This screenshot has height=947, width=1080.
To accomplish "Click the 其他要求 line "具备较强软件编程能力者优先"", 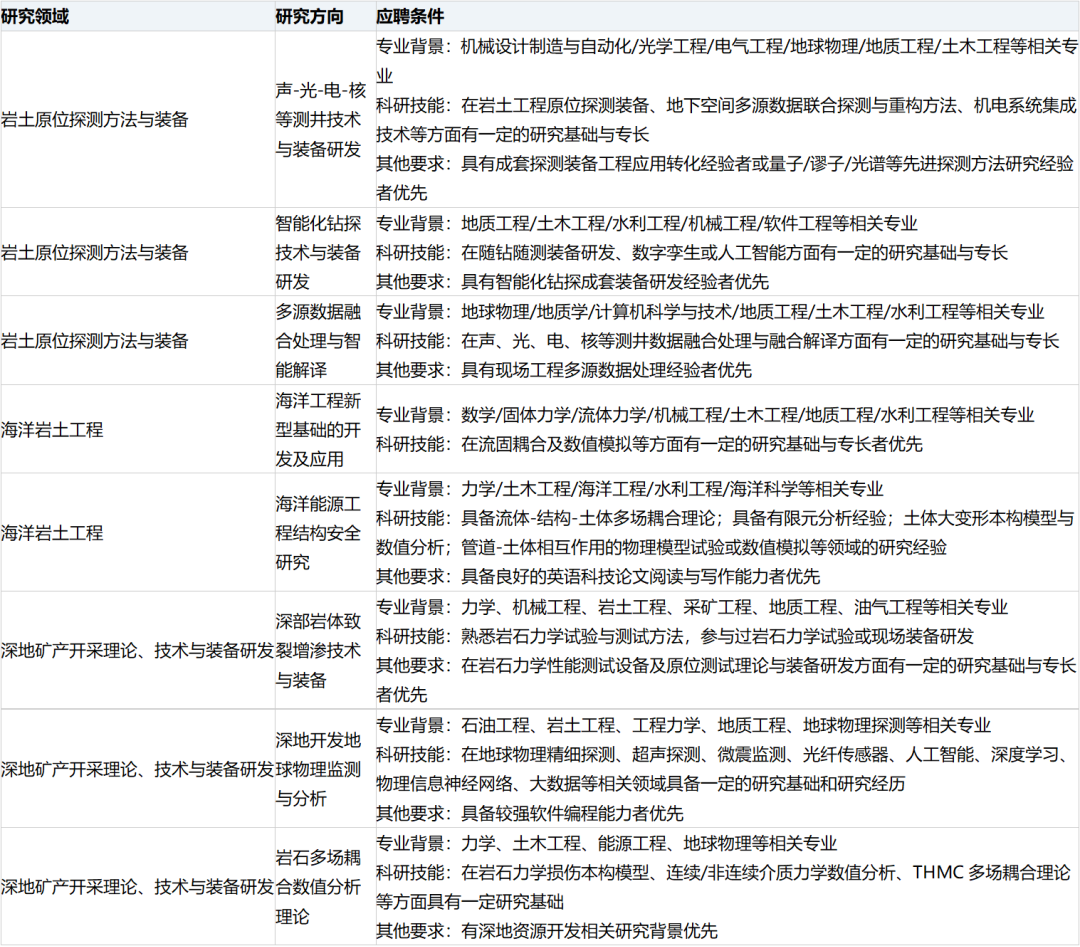I will [530, 813].
